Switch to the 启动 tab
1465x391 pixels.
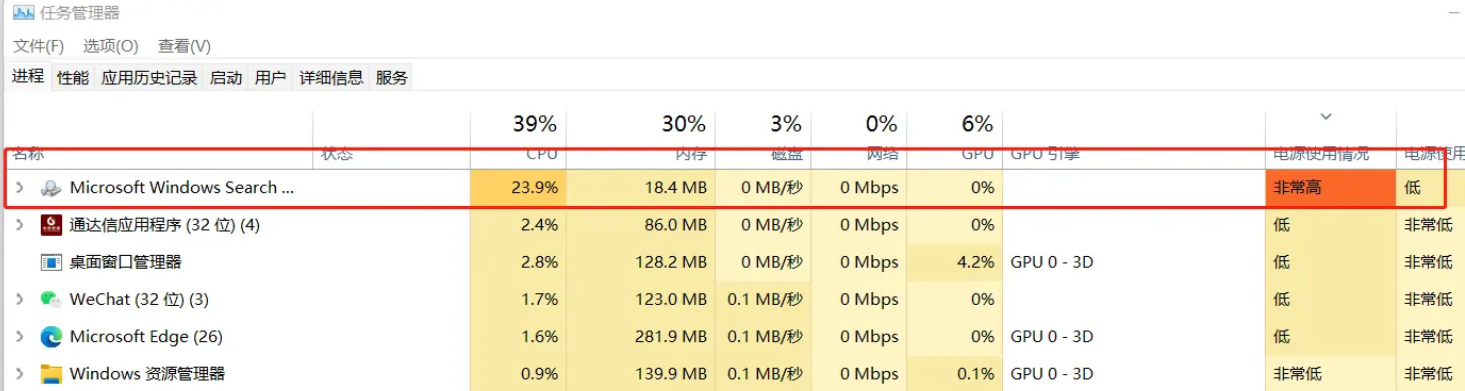[x=226, y=78]
